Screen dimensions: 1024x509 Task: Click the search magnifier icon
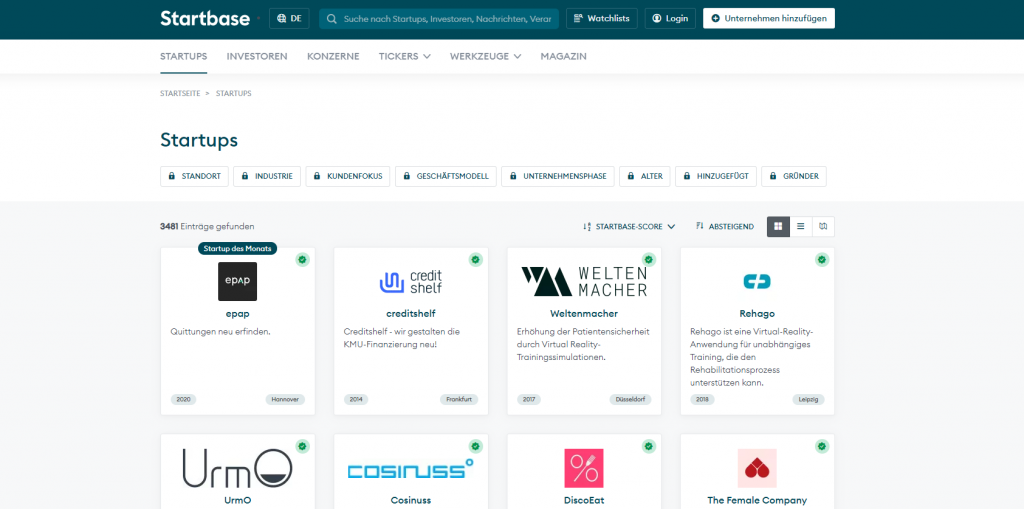click(332, 19)
